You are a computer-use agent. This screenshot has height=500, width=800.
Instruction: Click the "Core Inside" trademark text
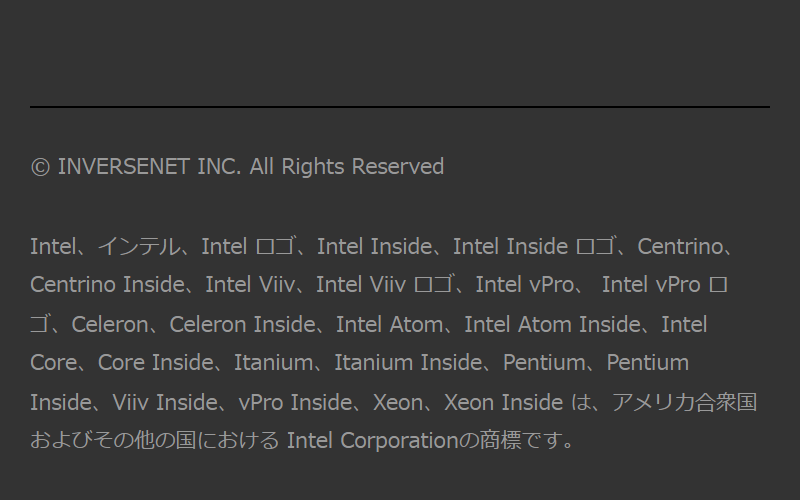[155, 362]
